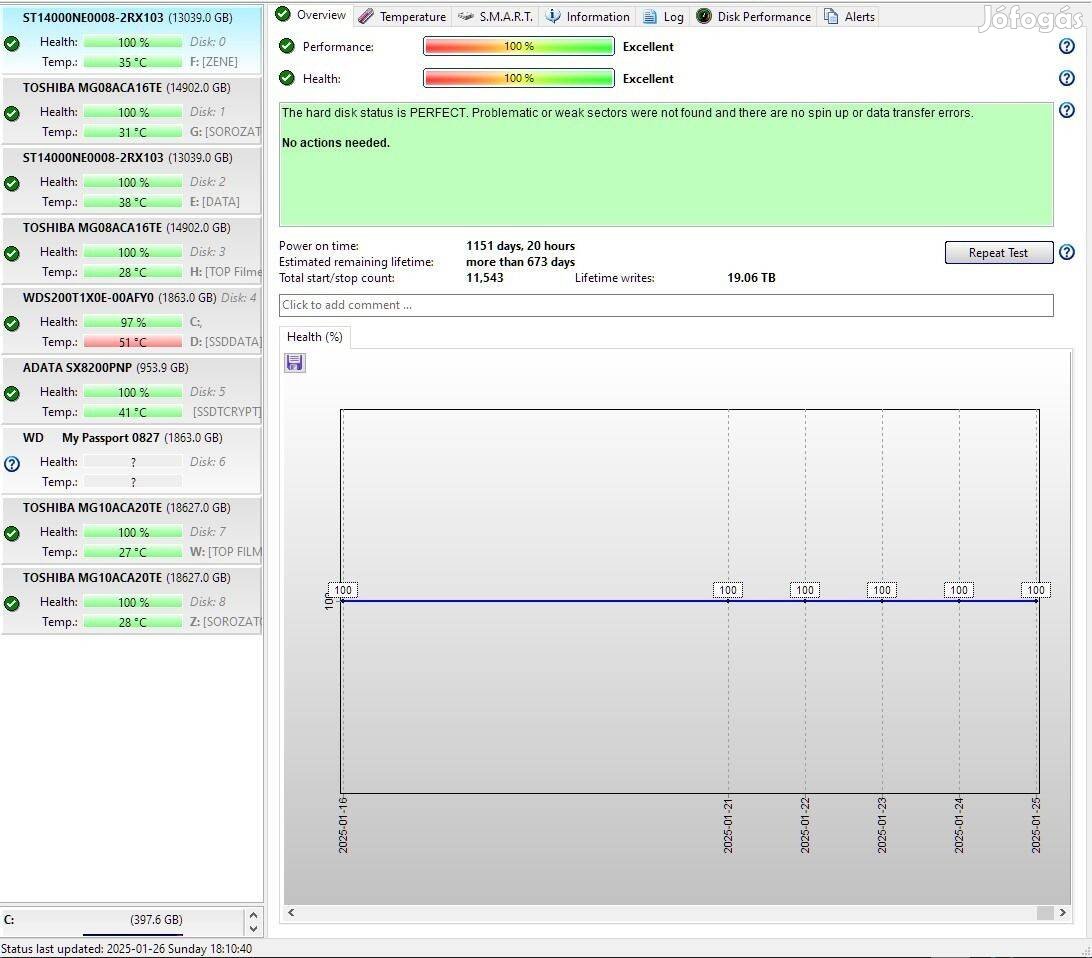
Task: Click the 97 % health bar of WDS200T1X0E
Action: (x=132, y=322)
